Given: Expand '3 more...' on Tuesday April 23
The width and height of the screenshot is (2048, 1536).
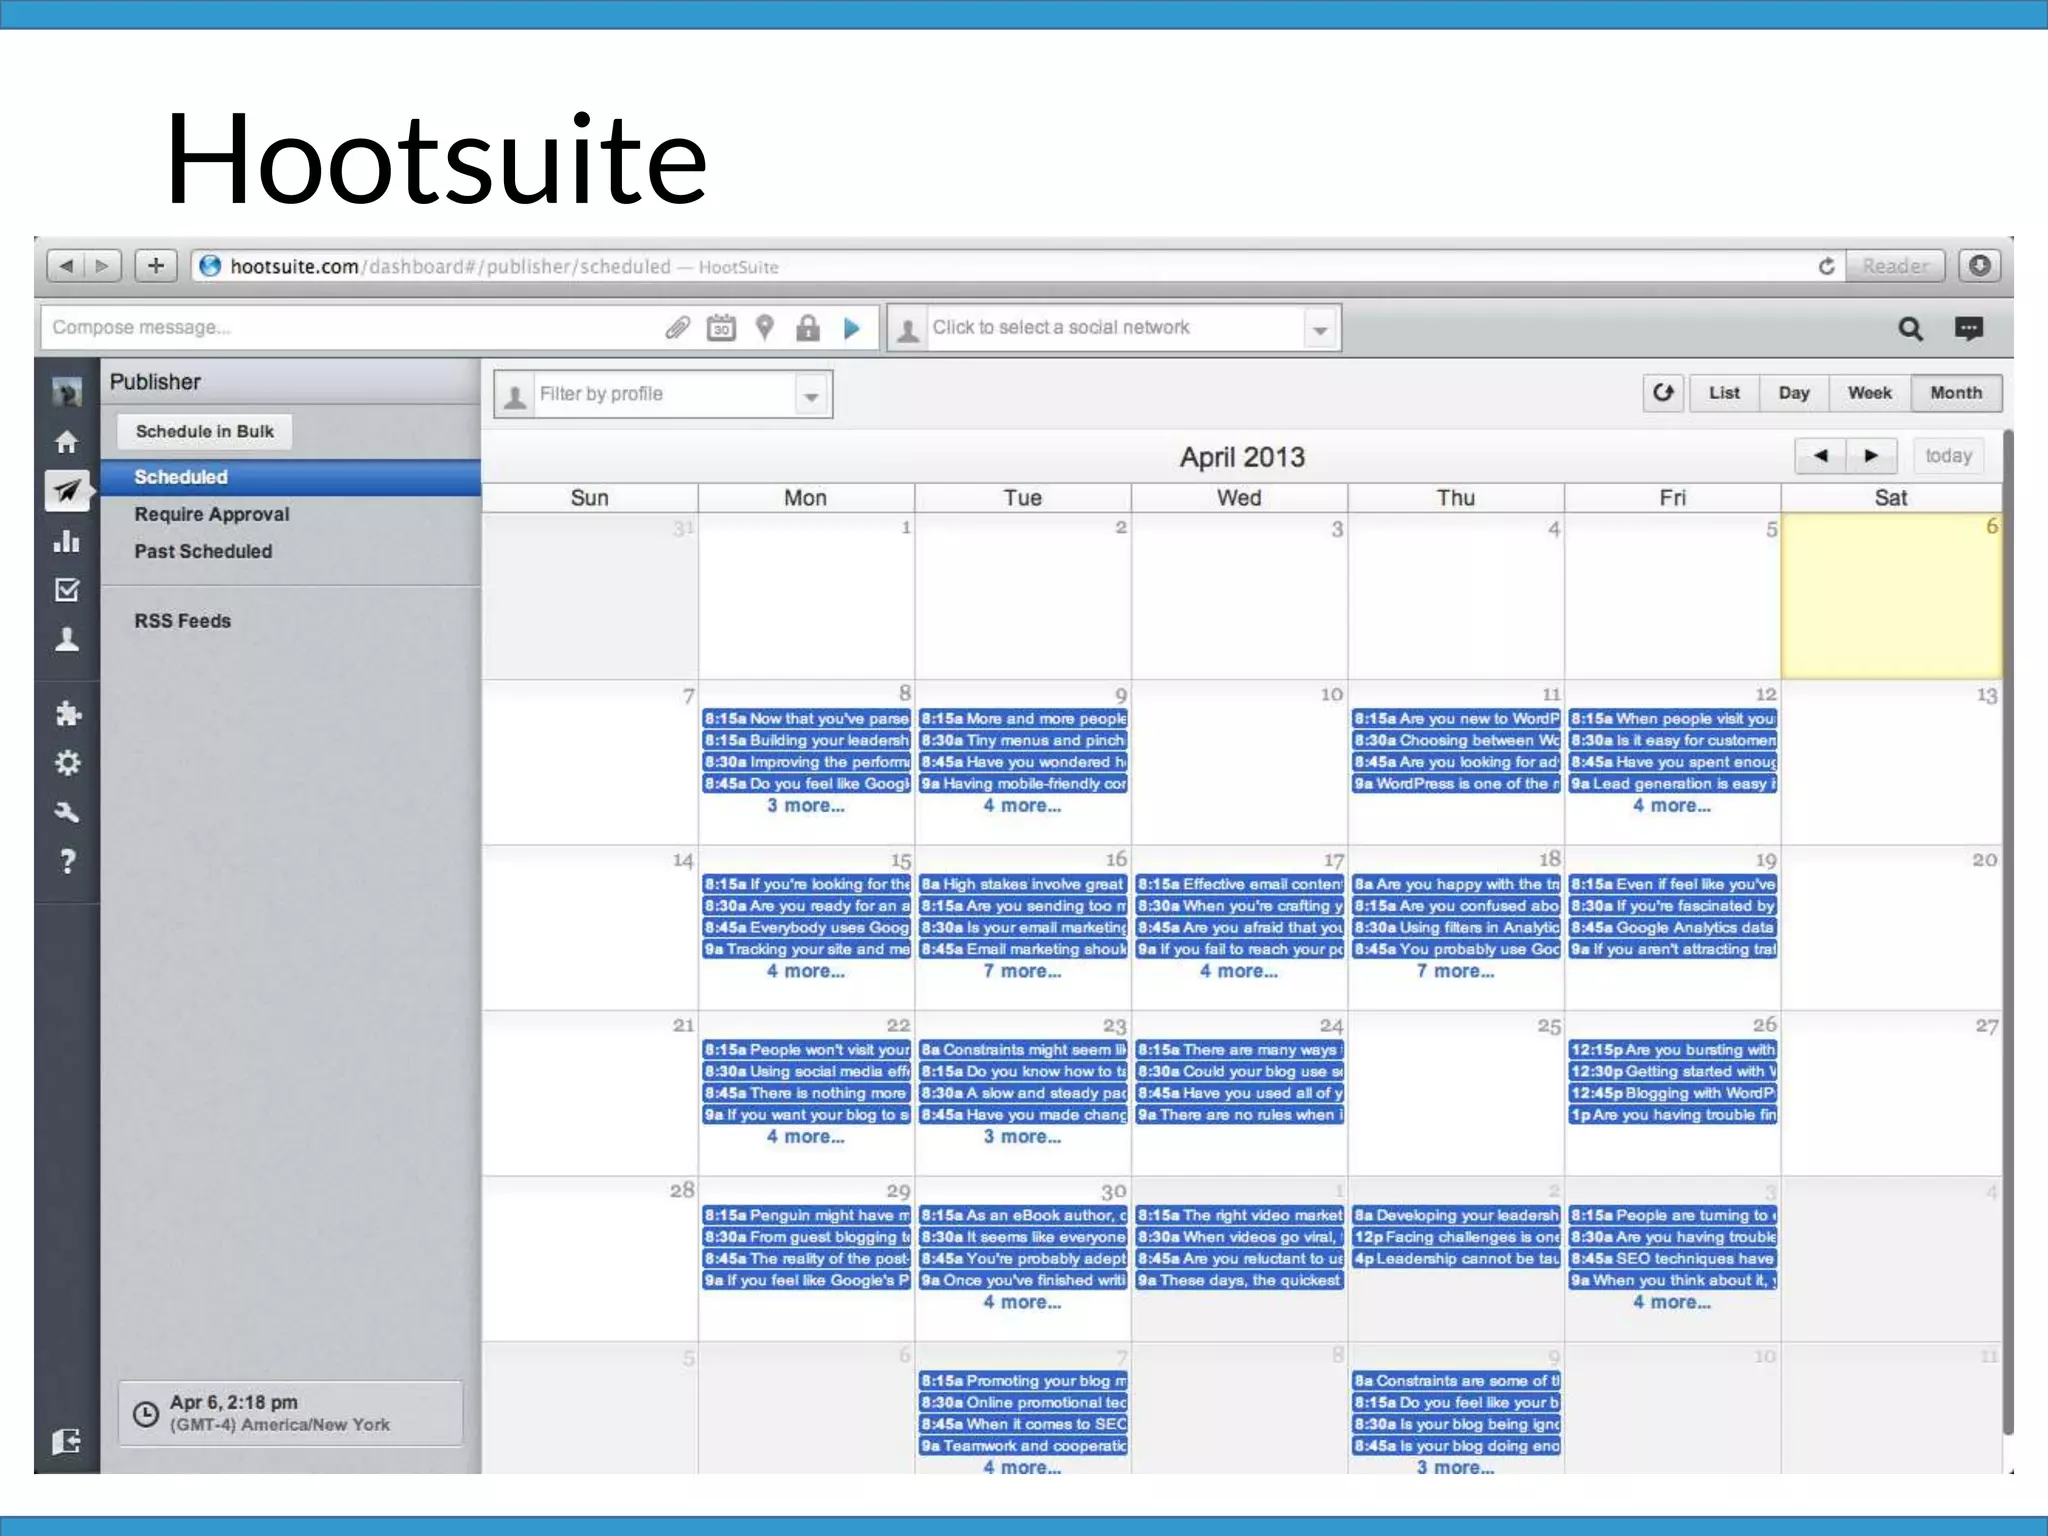Looking at the screenshot, I should click(1022, 1137).
